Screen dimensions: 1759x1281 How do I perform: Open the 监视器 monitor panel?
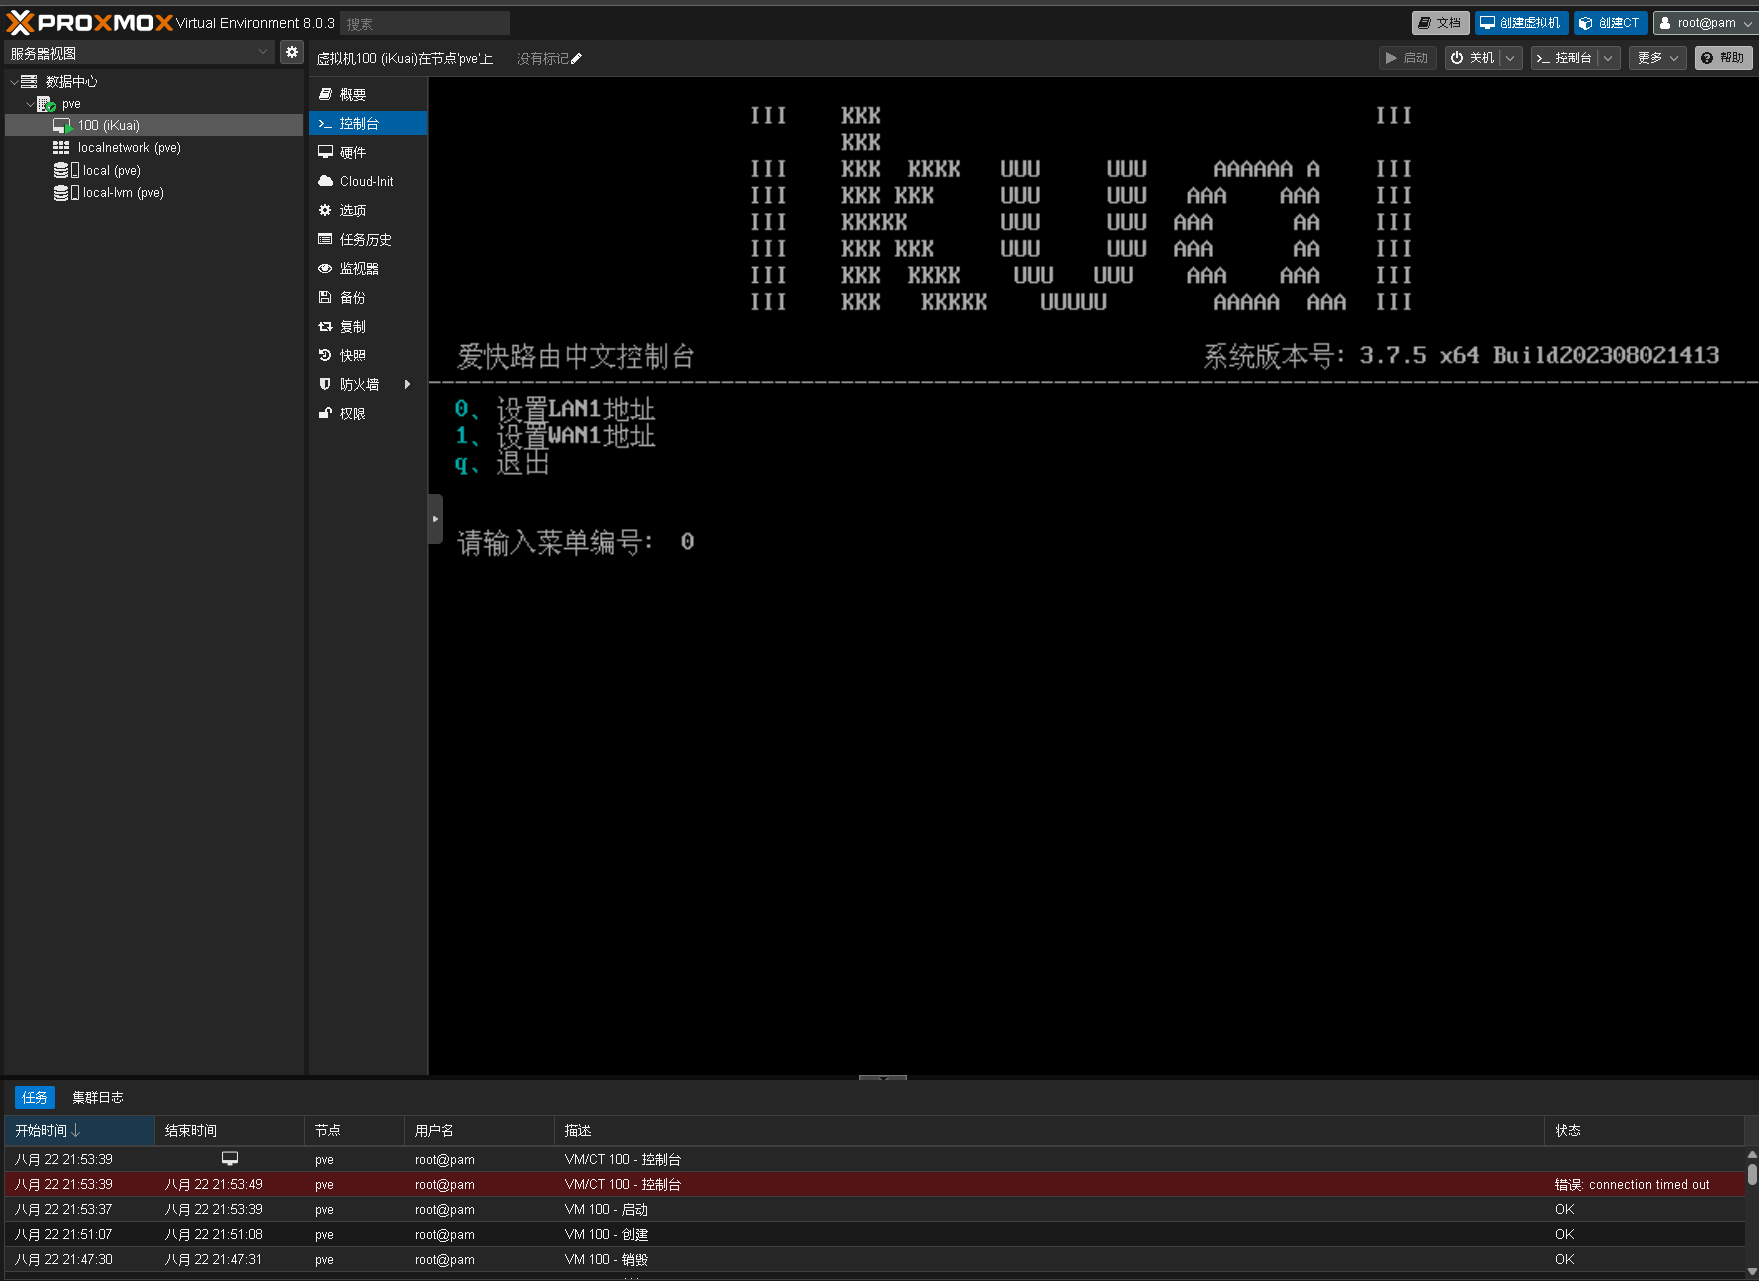[358, 268]
